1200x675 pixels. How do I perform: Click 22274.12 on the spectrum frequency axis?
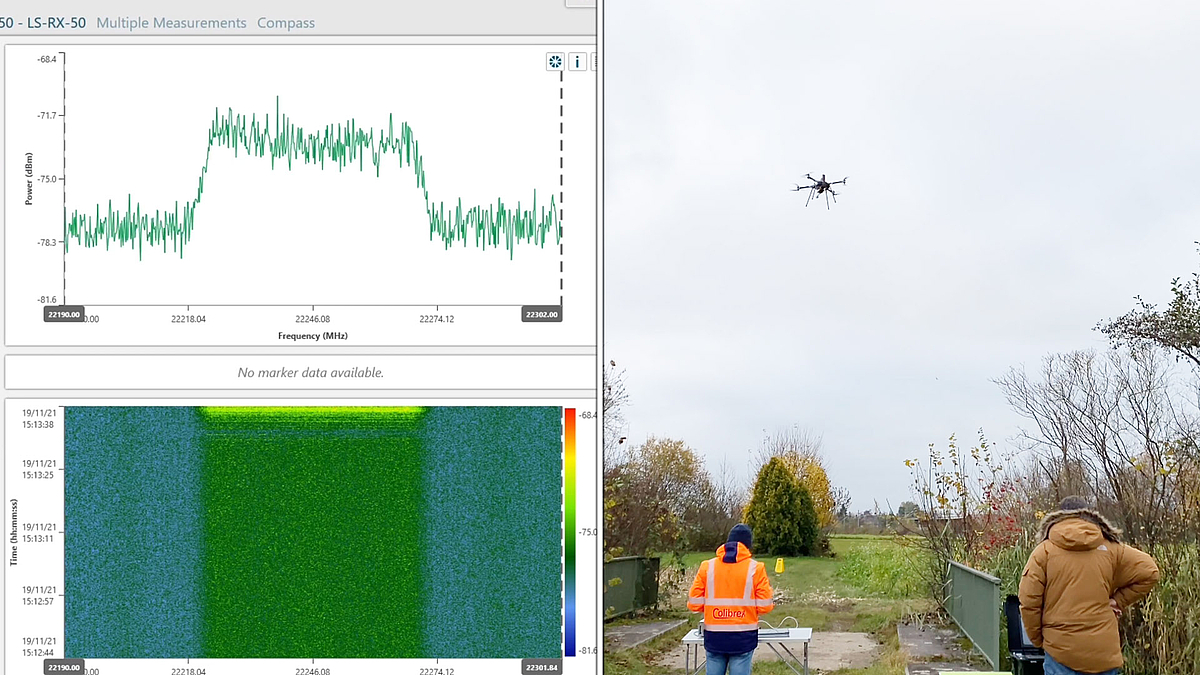tap(436, 320)
